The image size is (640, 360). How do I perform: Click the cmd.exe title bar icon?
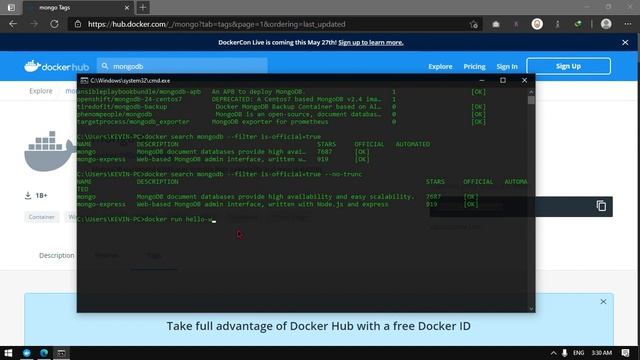[84, 80]
